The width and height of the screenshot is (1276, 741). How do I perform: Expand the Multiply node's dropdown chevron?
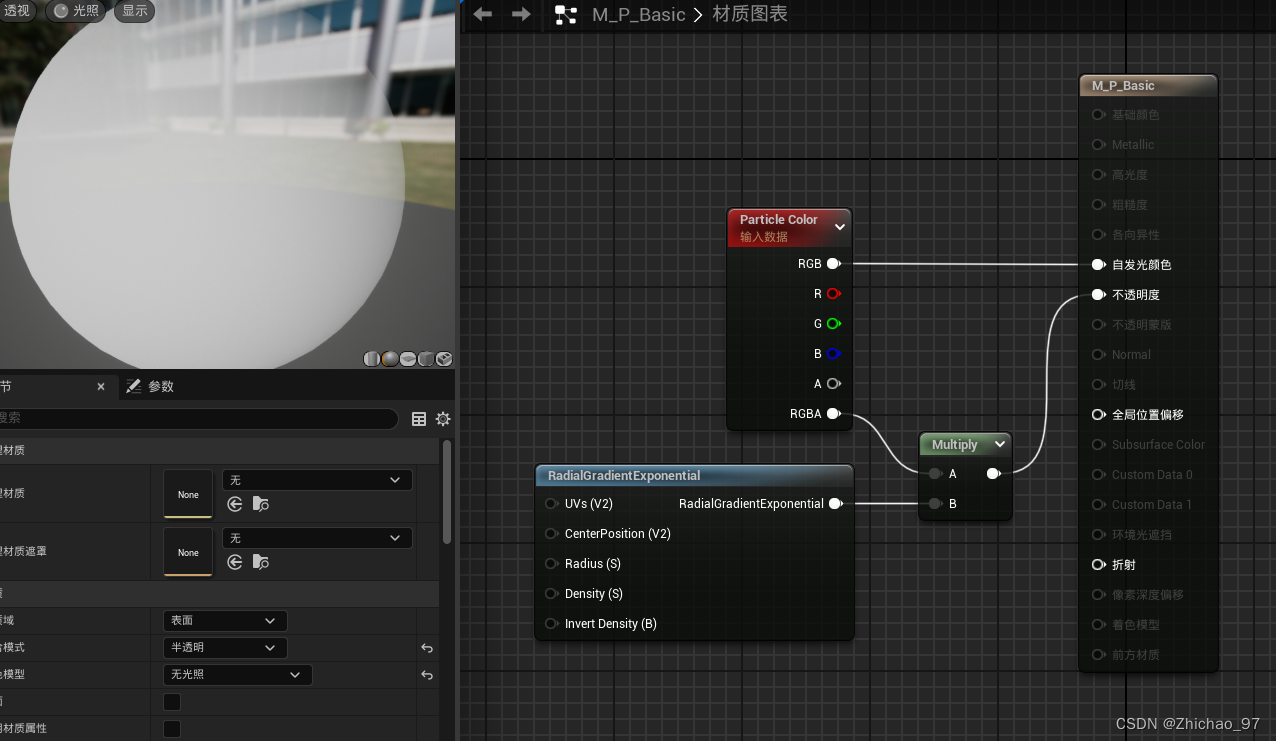1000,444
